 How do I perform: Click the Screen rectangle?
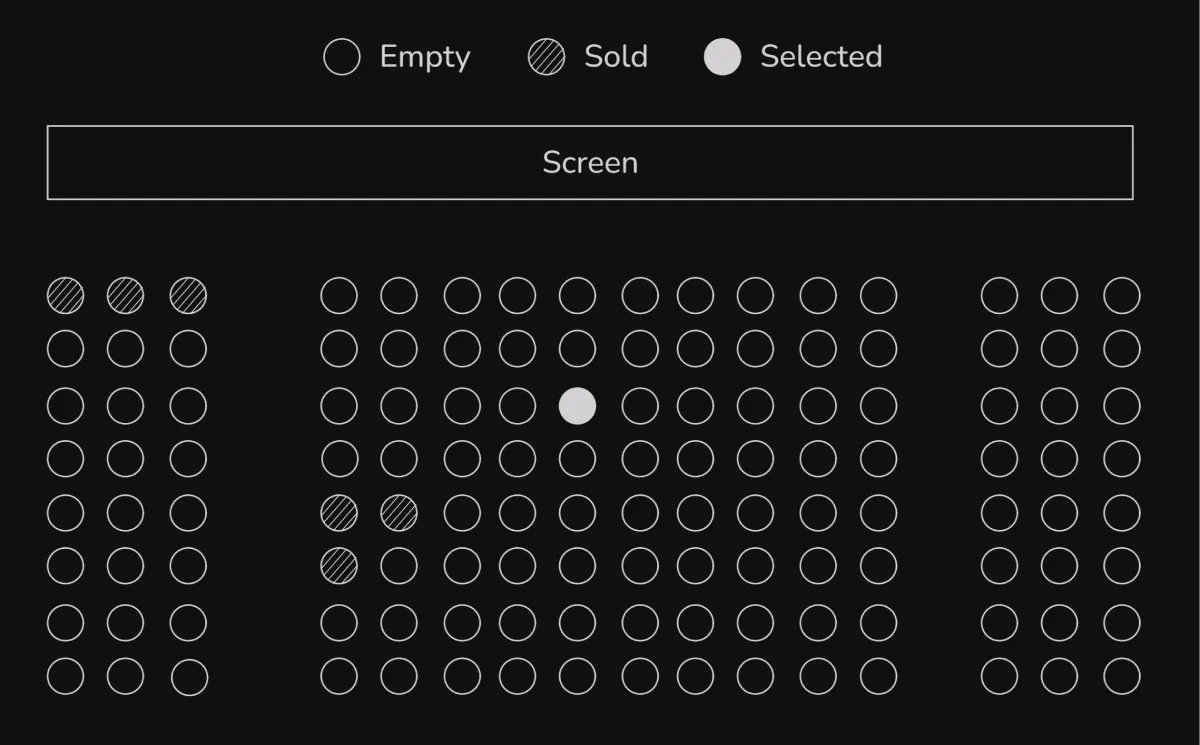(x=590, y=162)
